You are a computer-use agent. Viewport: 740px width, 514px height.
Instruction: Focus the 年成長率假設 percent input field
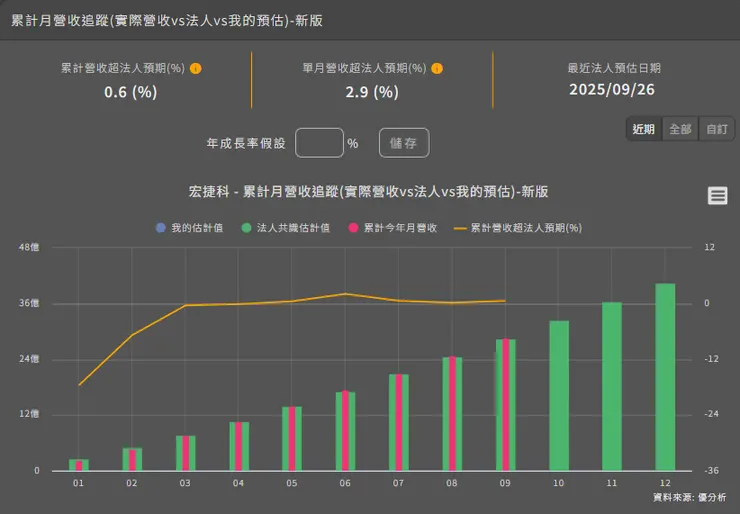320,143
